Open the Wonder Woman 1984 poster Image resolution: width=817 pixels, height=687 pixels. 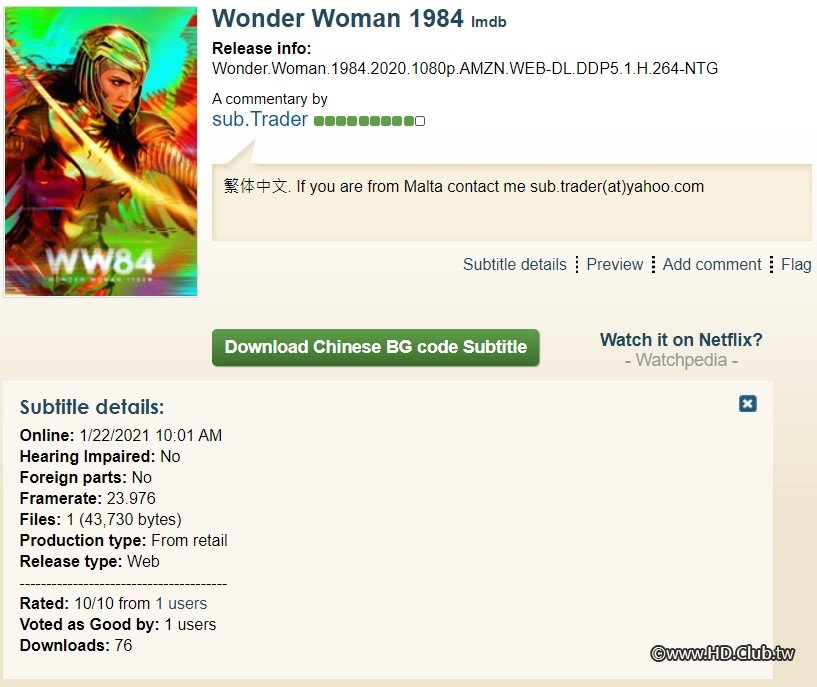pyautogui.click(x=101, y=152)
